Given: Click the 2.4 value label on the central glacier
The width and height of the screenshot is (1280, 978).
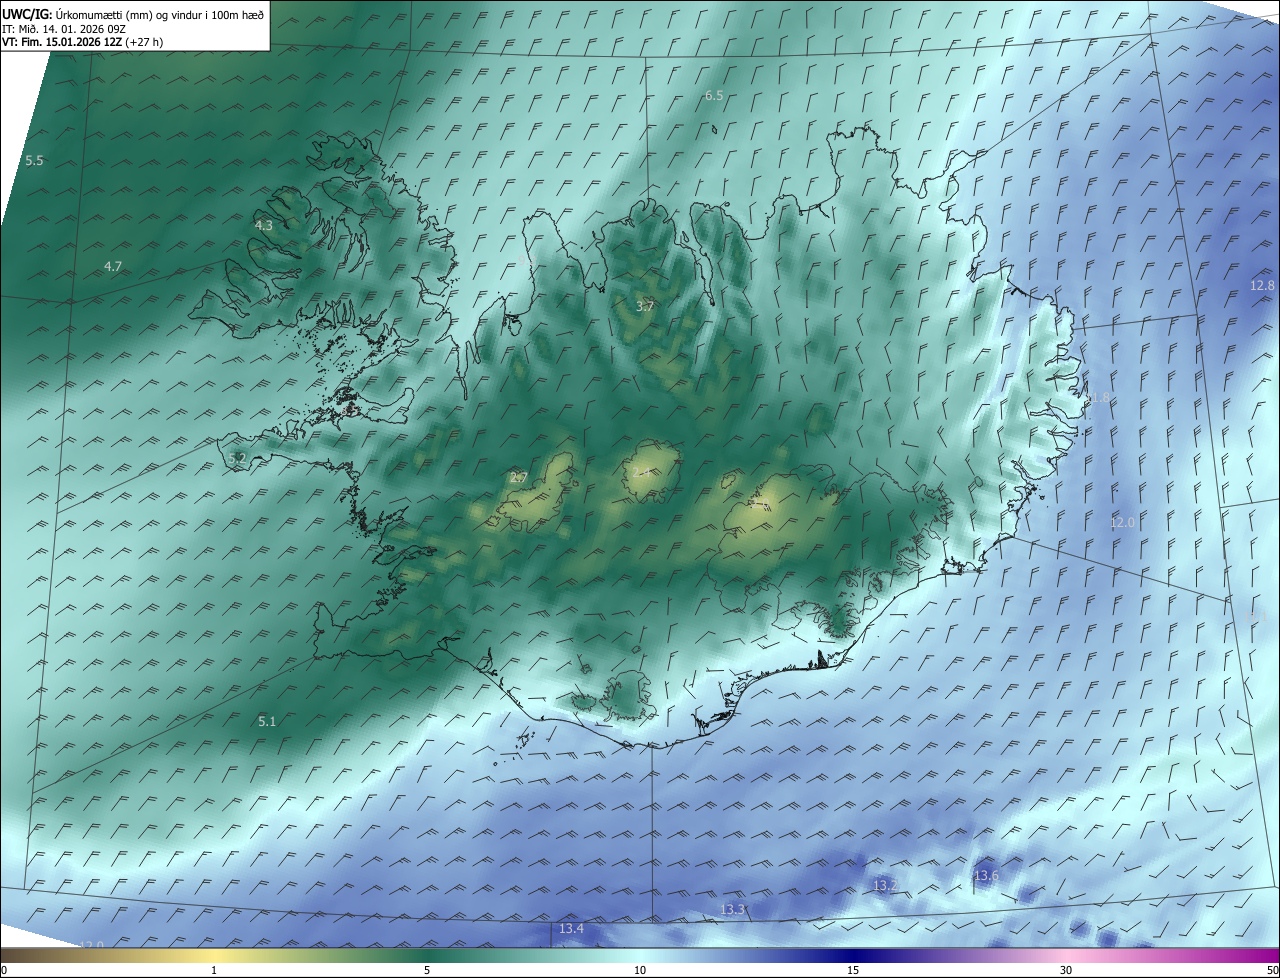Looking at the screenshot, I should click(641, 473).
